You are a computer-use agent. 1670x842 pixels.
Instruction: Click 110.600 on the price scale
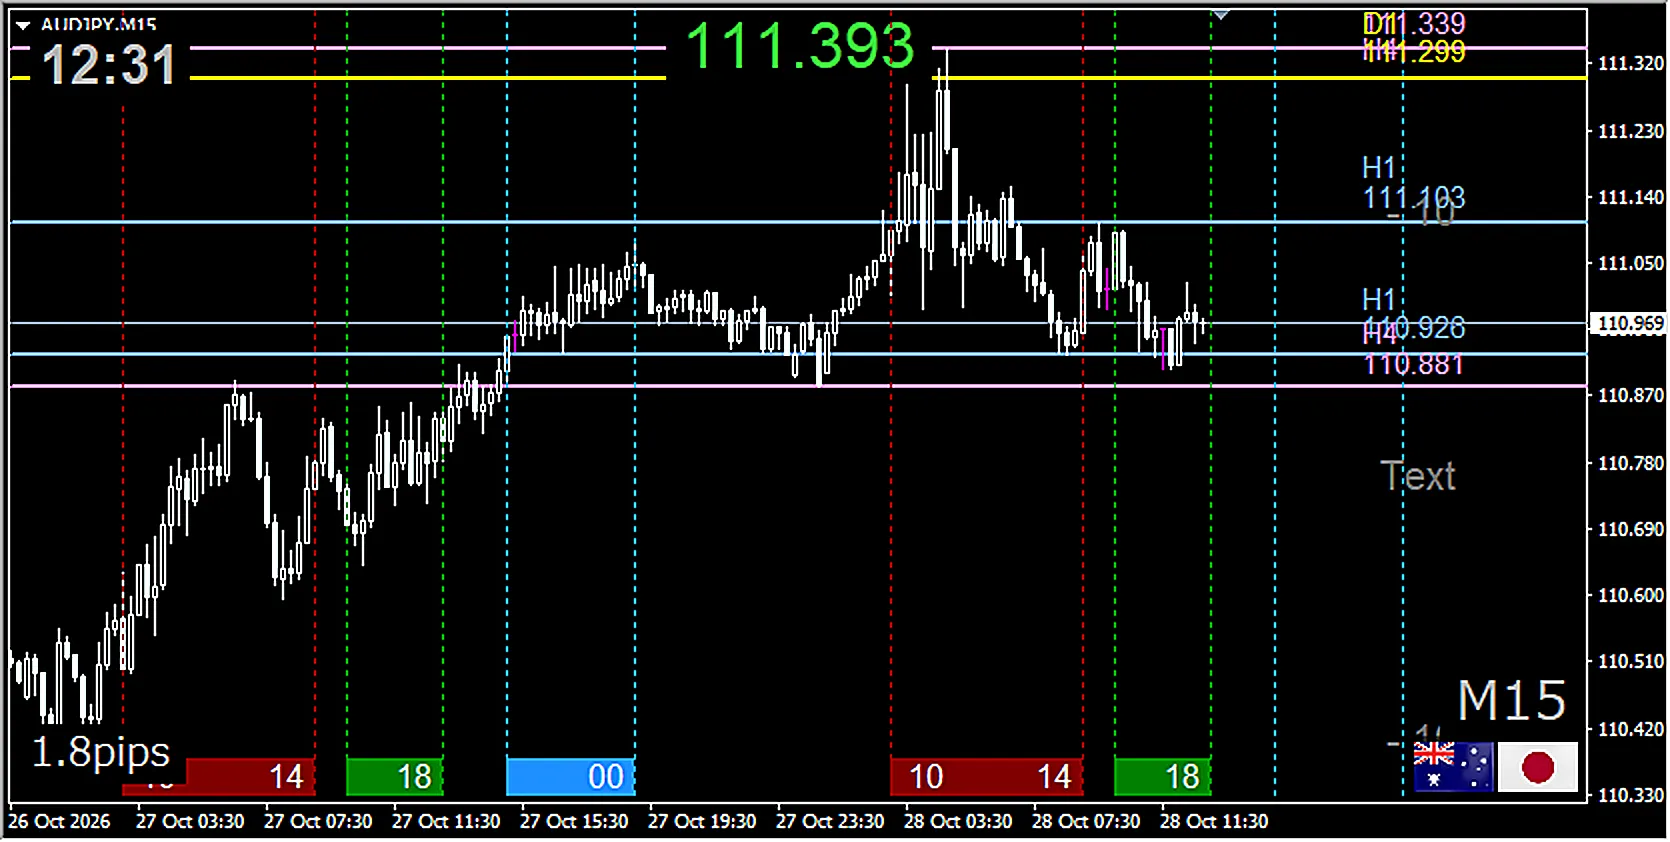pyautogui.click(x=1630, y=595)
